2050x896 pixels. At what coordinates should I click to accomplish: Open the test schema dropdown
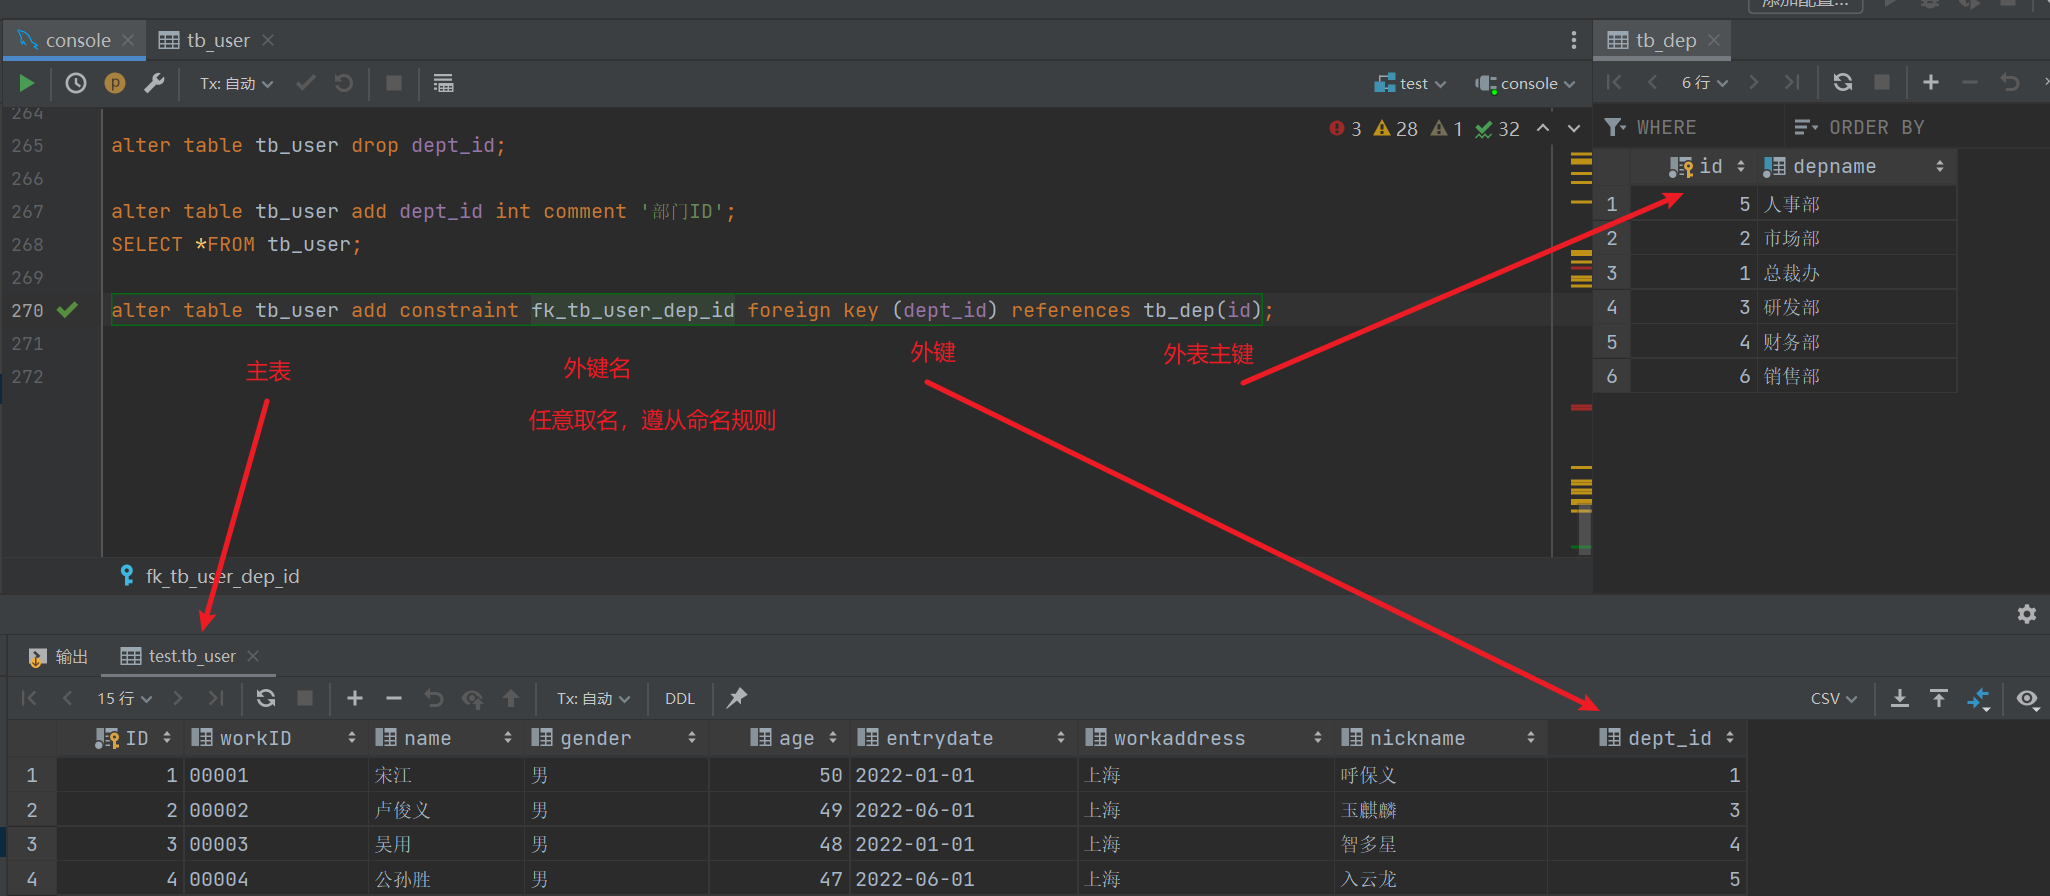[x=1411, y=83]
